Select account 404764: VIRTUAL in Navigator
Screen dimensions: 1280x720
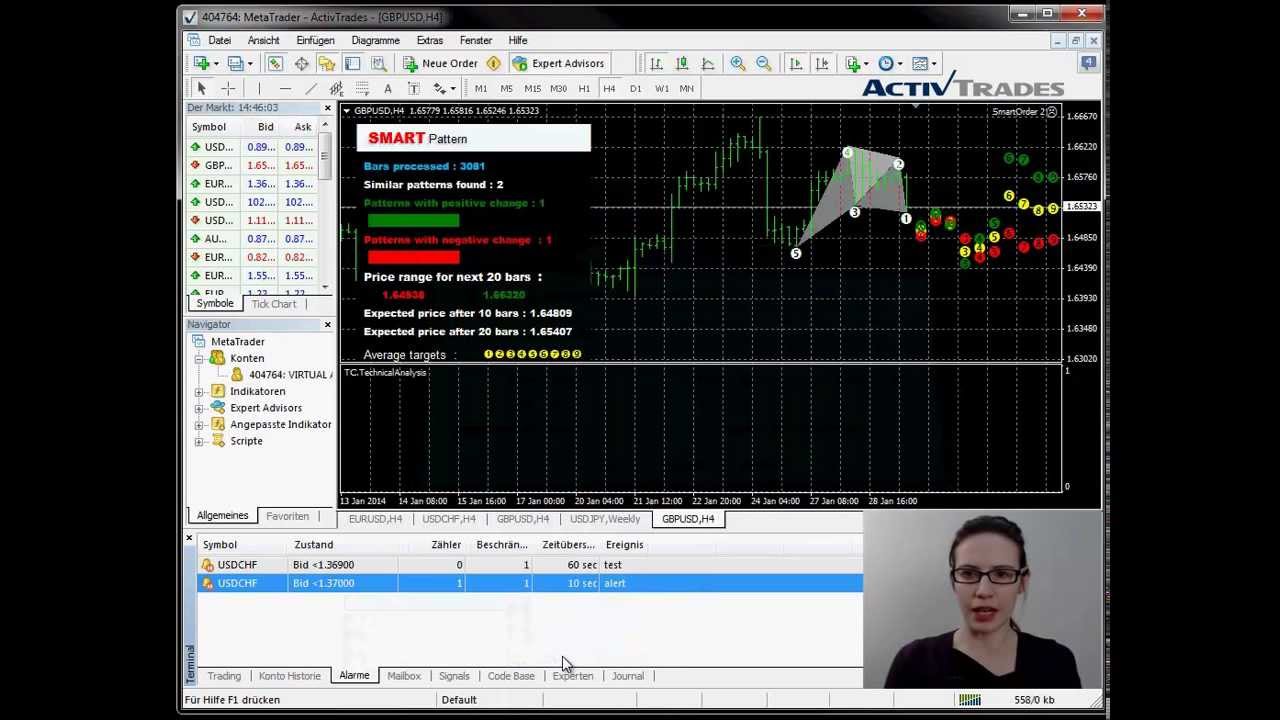coord(281,375)
